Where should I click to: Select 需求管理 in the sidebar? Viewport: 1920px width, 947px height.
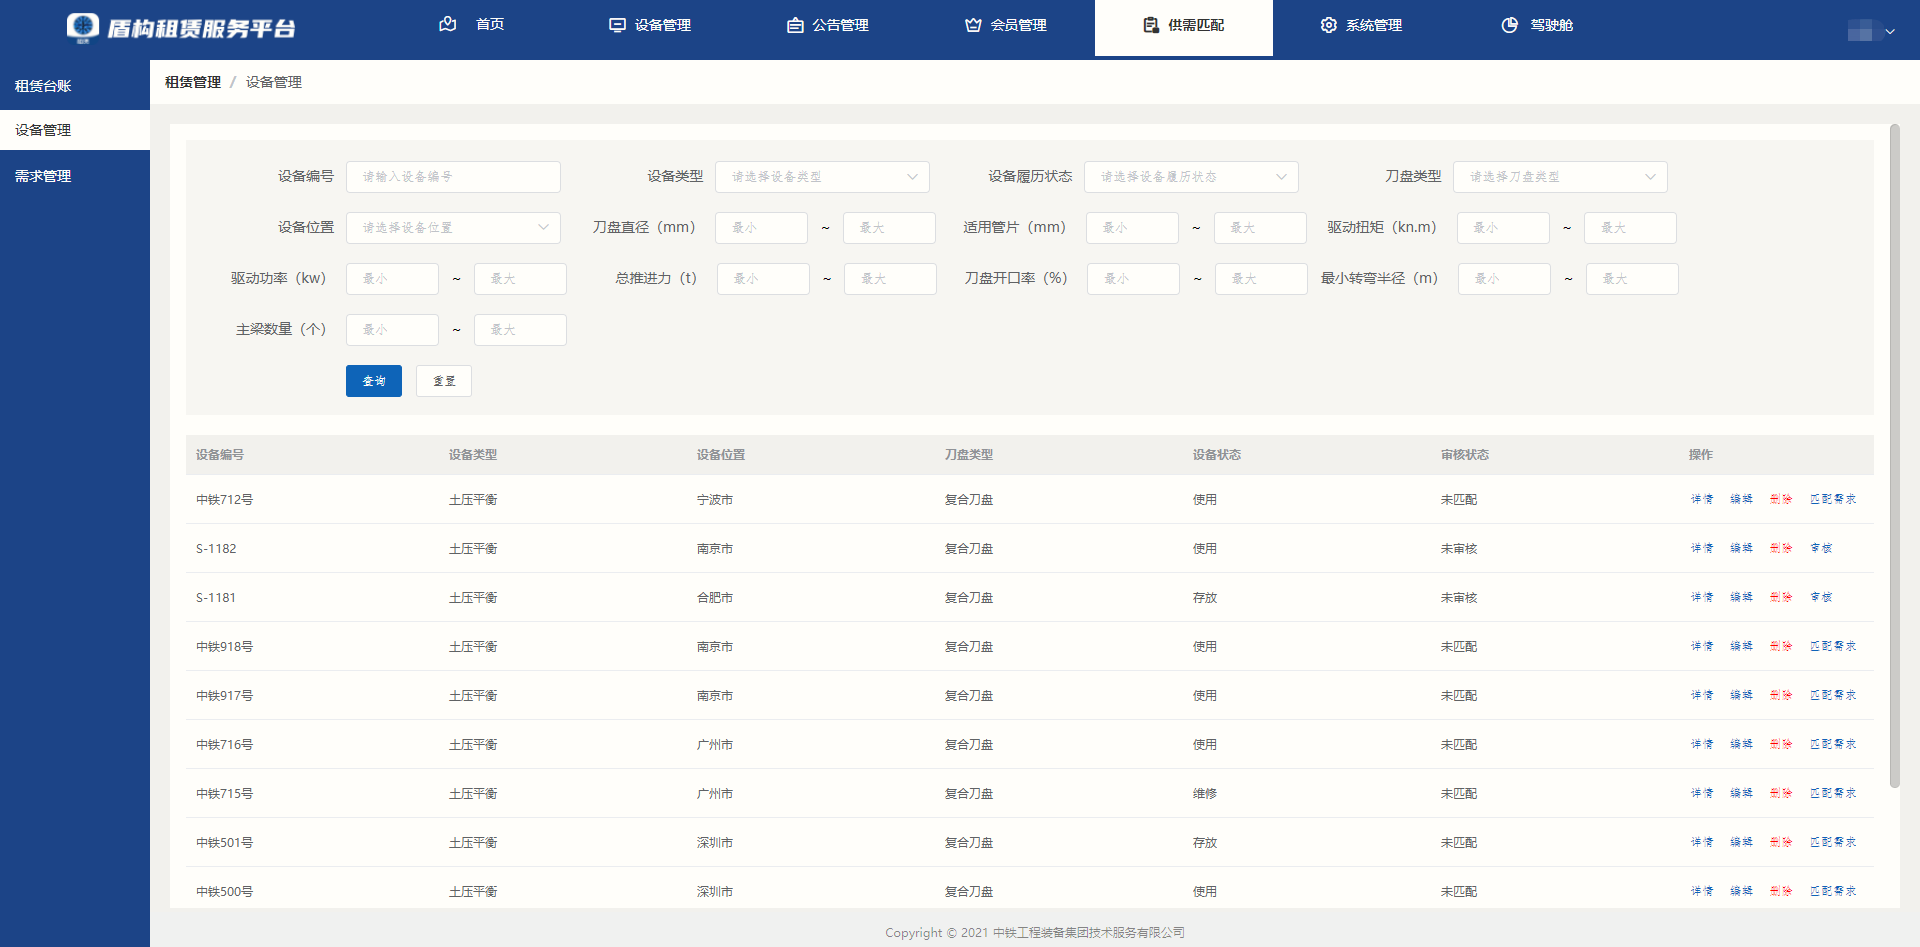pos(75,176)
